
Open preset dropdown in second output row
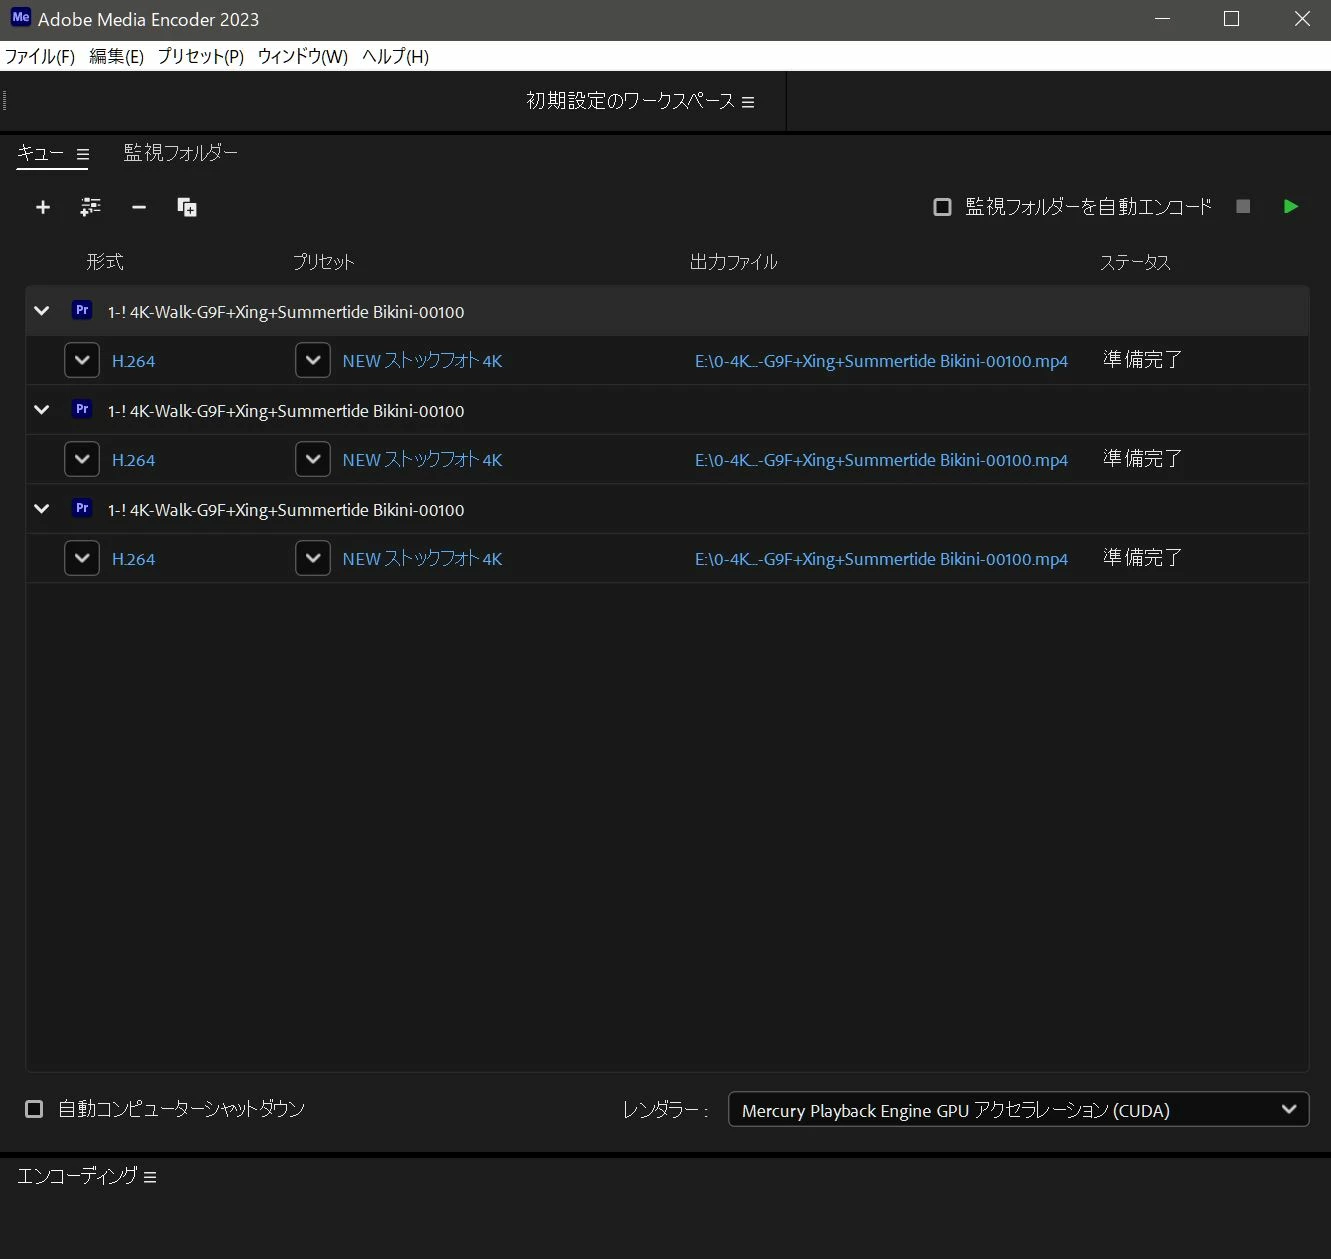[x=313, y=459]
